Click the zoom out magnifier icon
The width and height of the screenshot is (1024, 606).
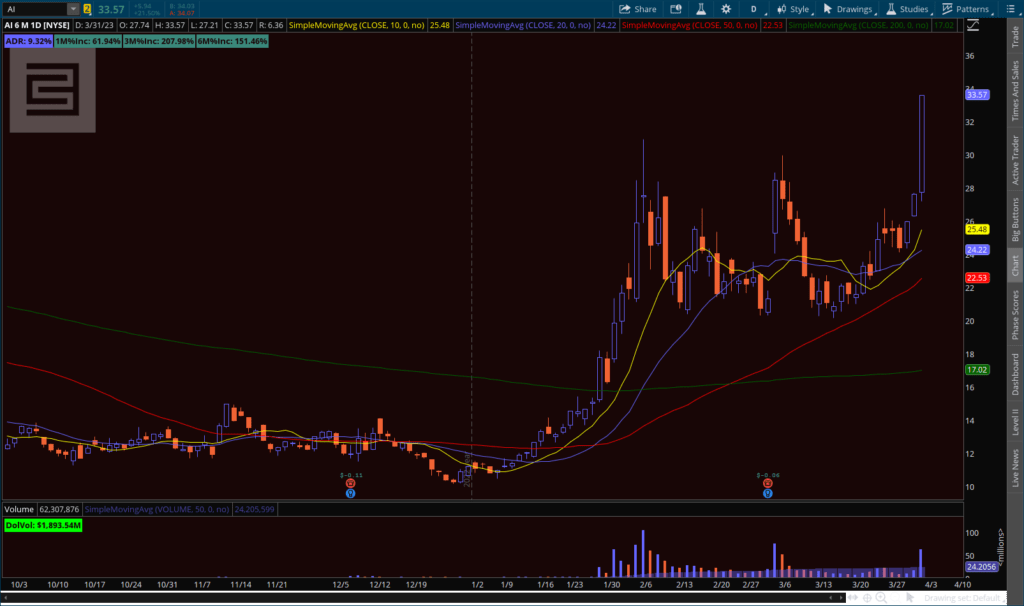click(895, 598)
